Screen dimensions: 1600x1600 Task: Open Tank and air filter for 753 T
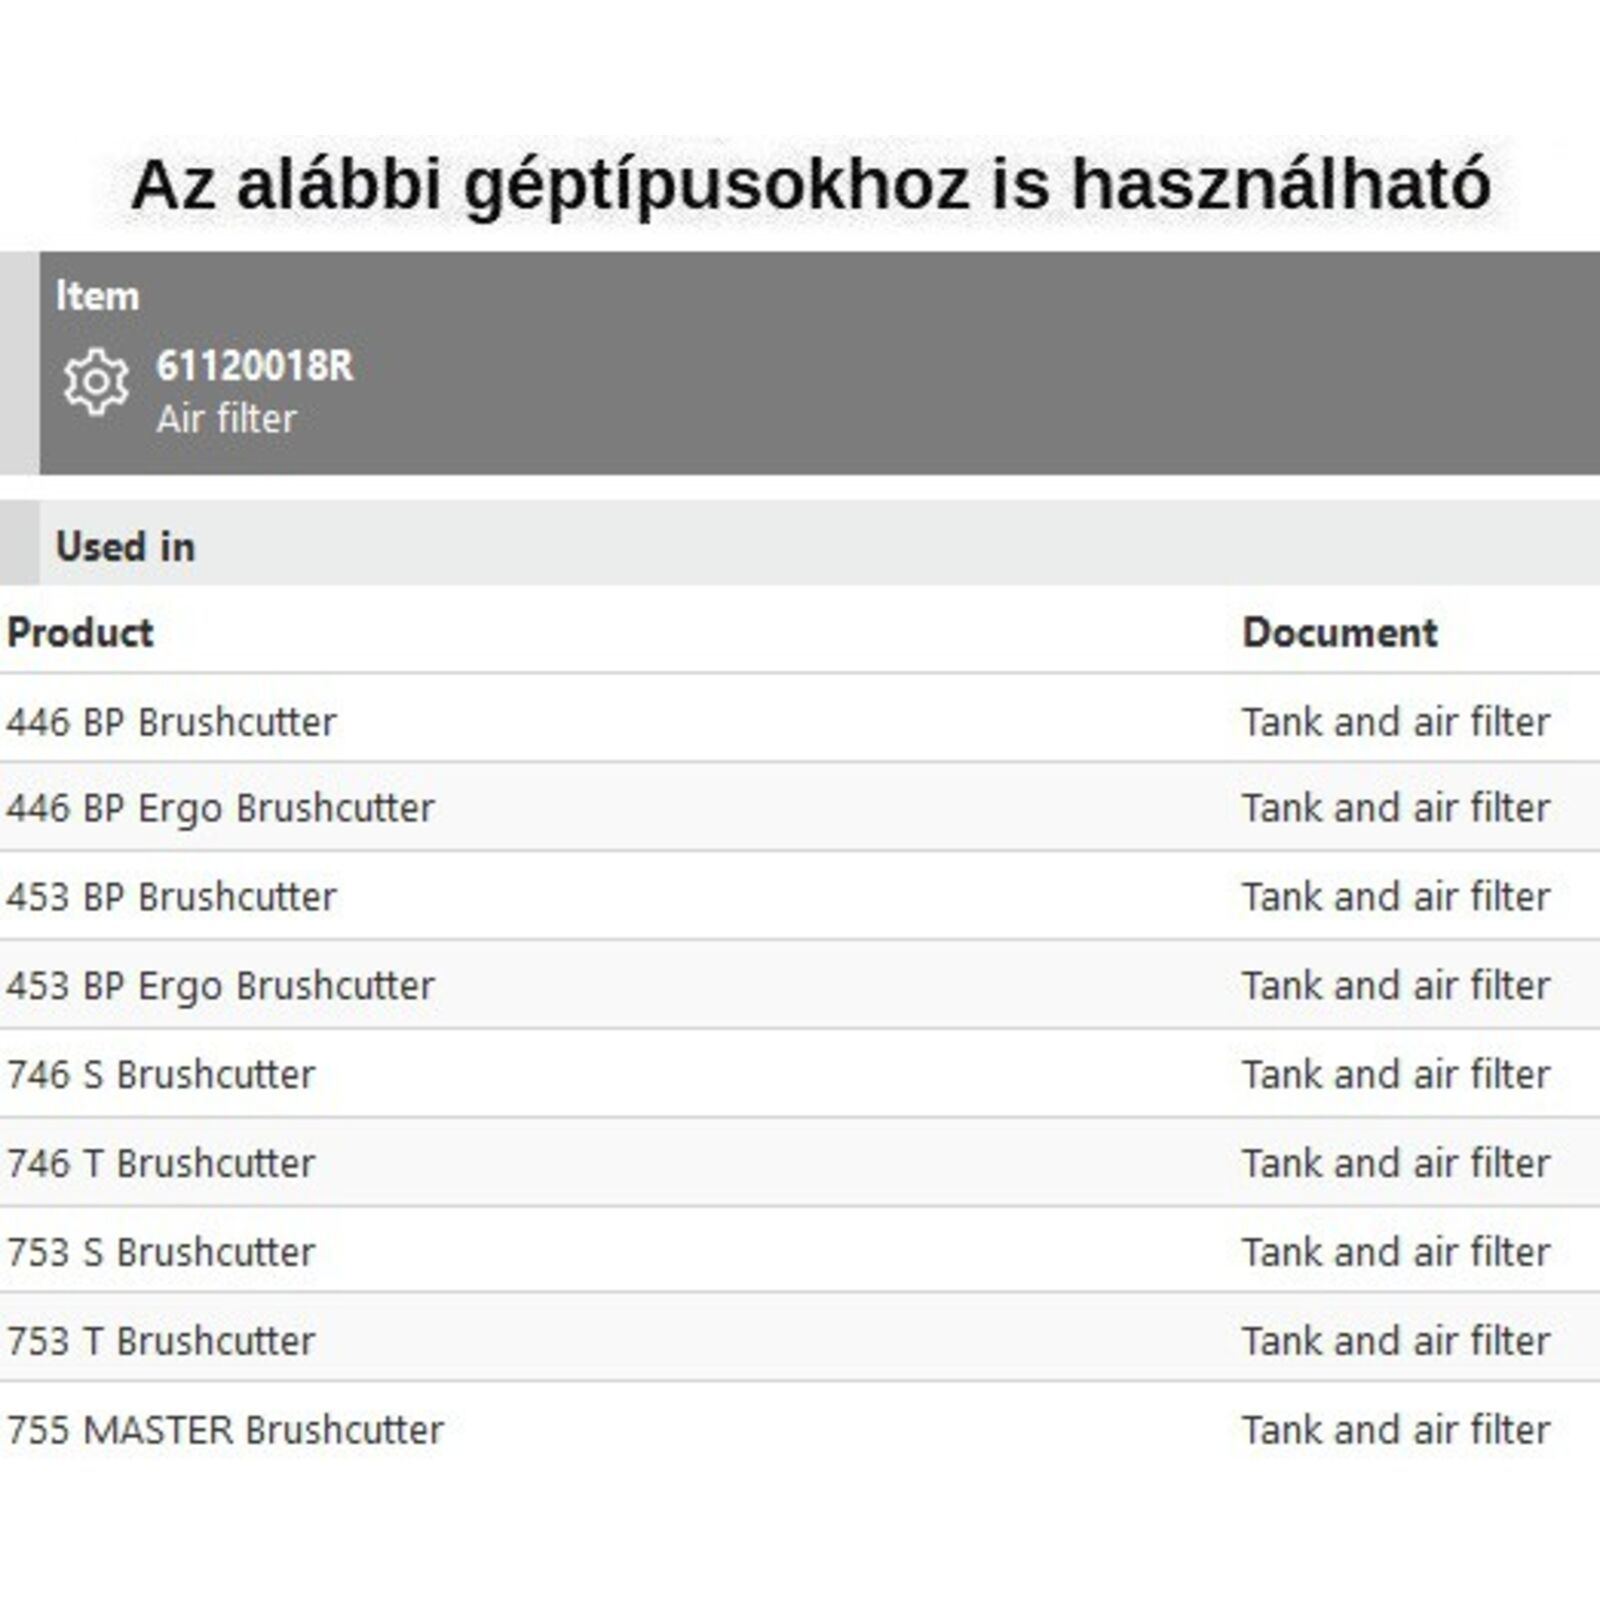(x=1395, y=1341)
